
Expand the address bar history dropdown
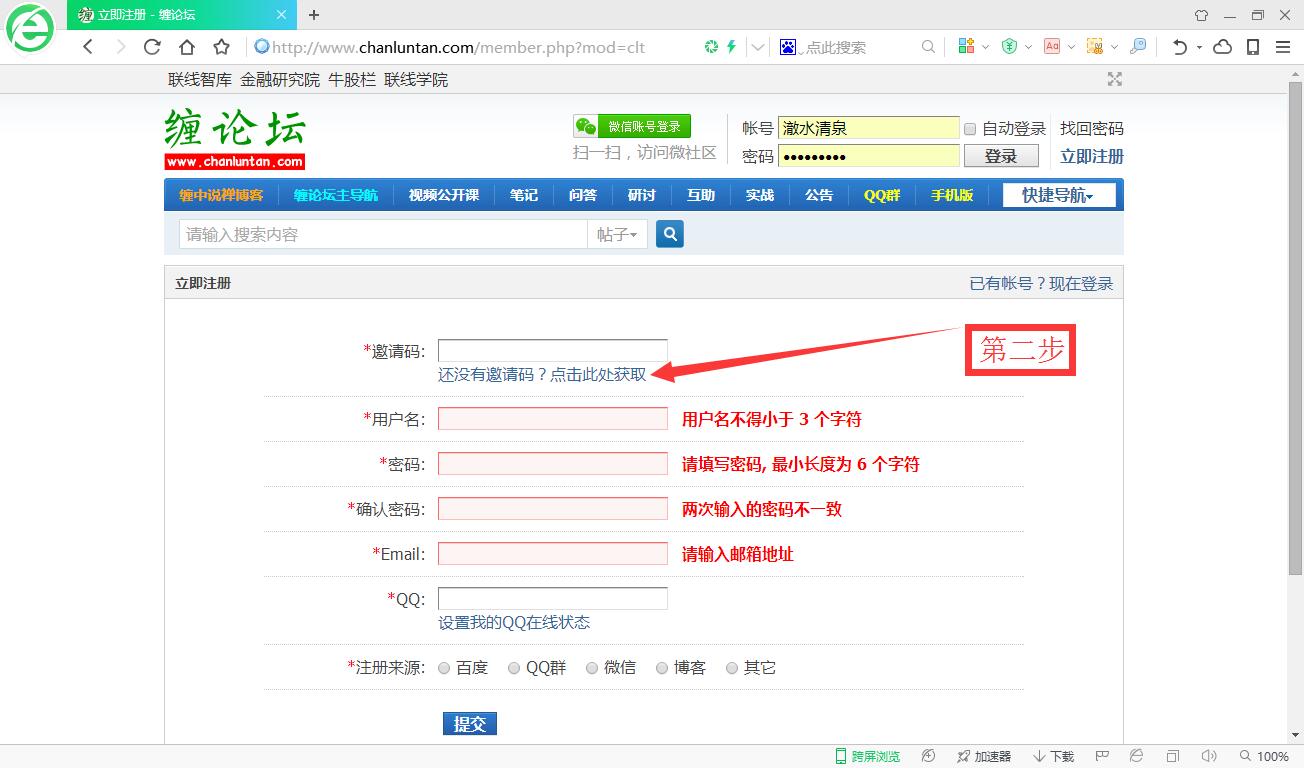point(758,47)
